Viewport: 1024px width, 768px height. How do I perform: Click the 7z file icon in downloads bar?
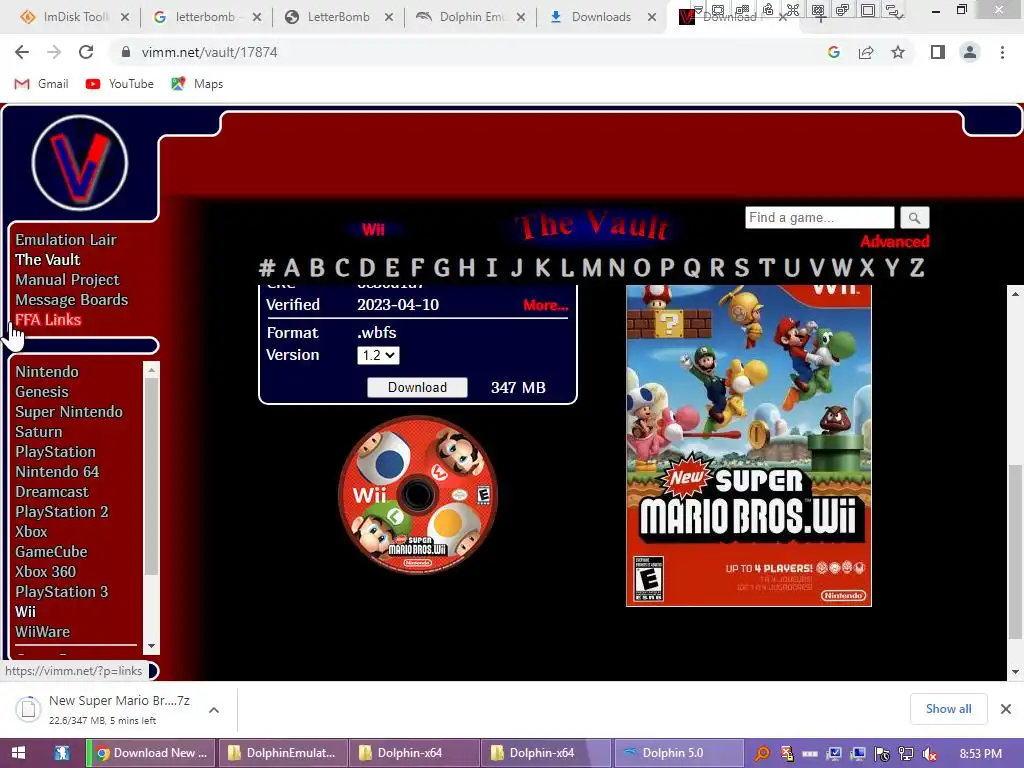pyautogui.click(x=28, y=709)
